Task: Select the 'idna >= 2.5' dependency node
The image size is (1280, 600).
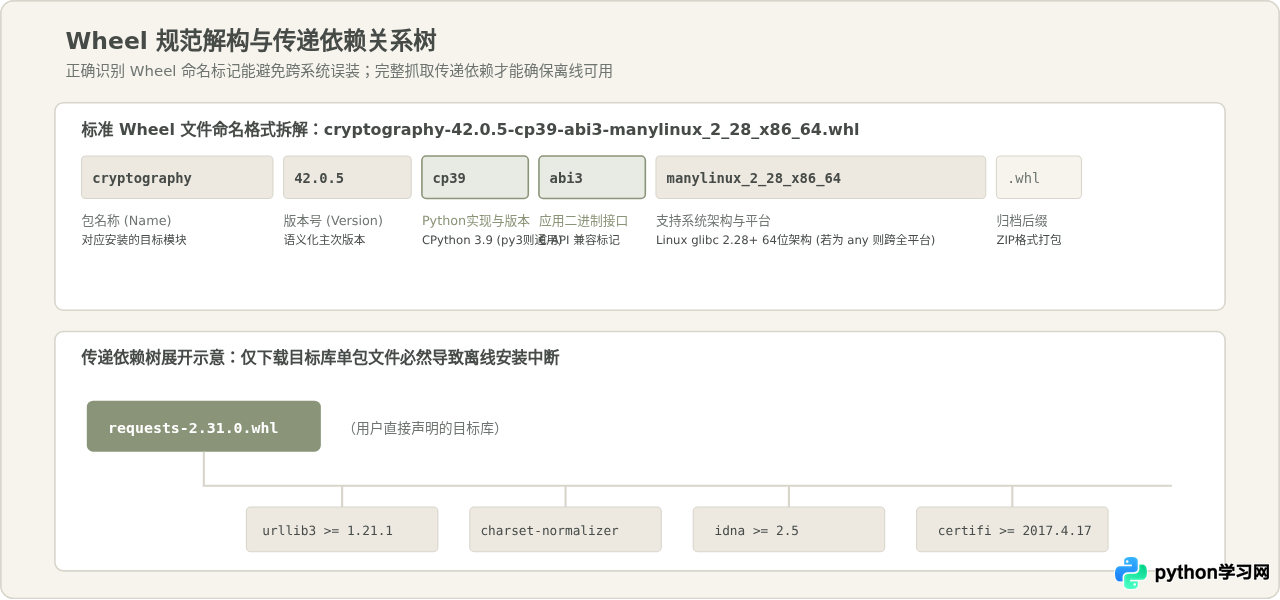Action: [789, 529]
